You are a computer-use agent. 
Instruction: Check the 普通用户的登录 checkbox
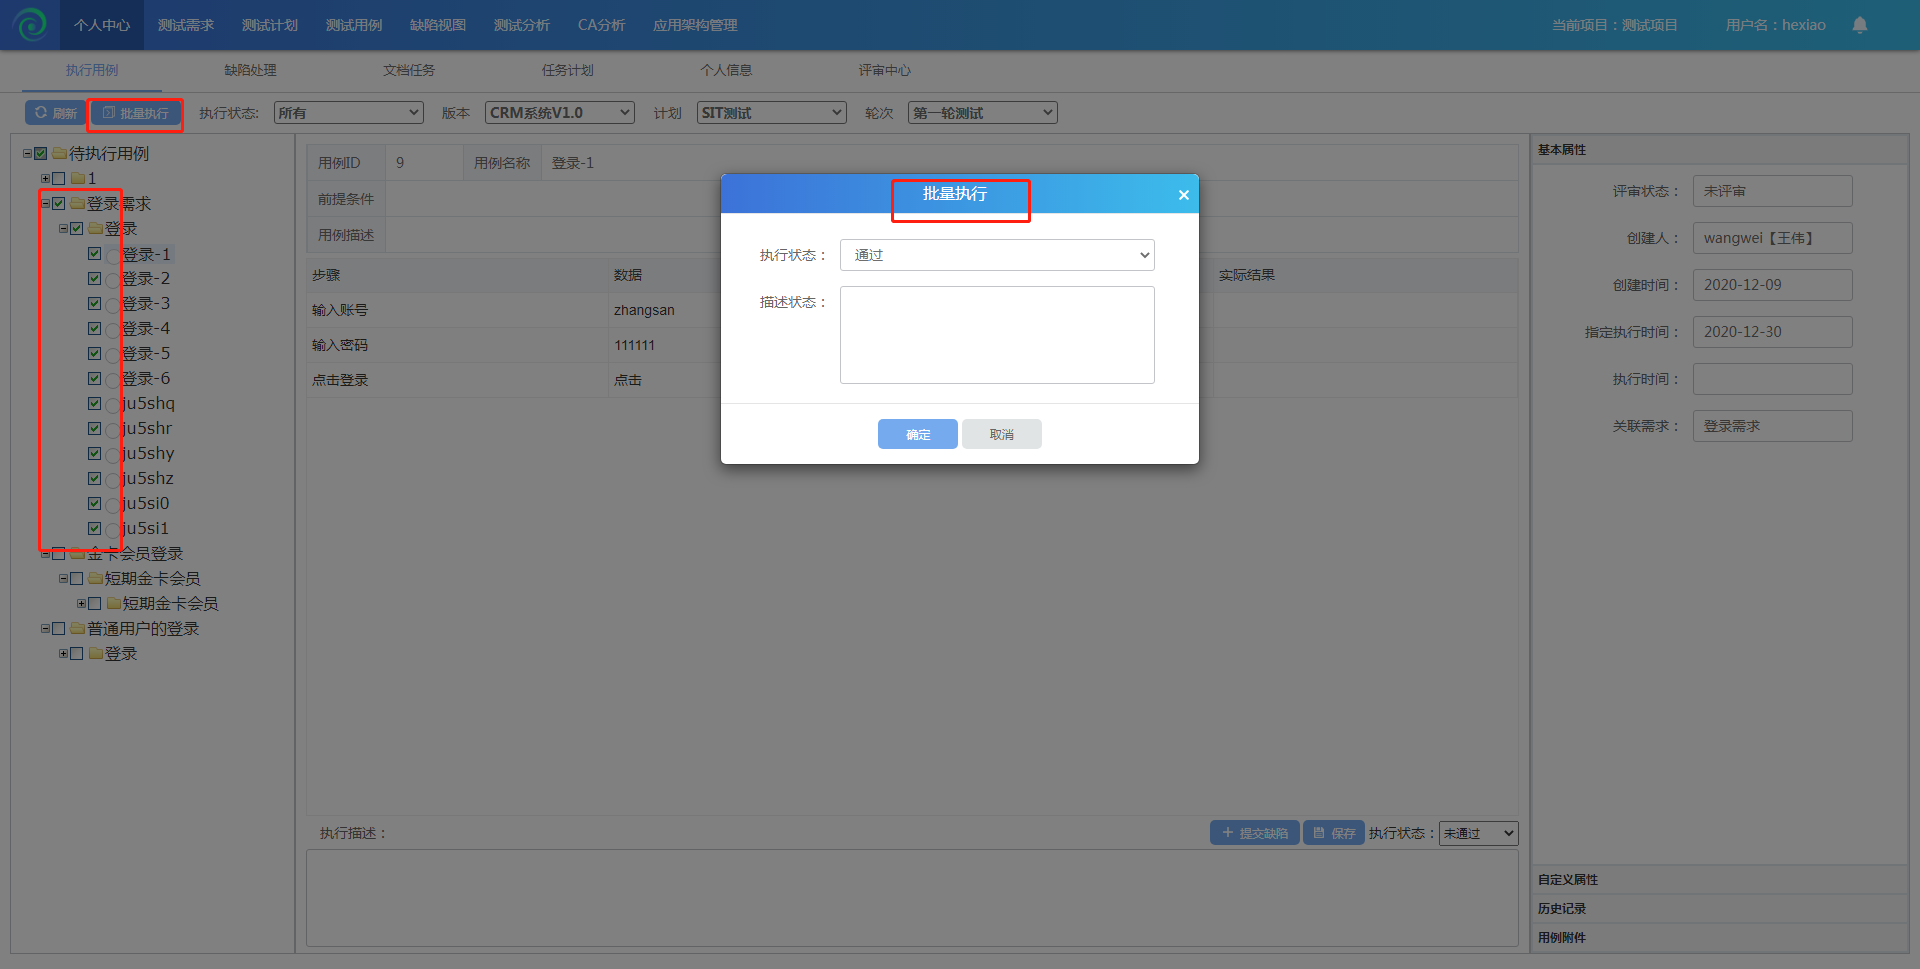pos(59,629)
